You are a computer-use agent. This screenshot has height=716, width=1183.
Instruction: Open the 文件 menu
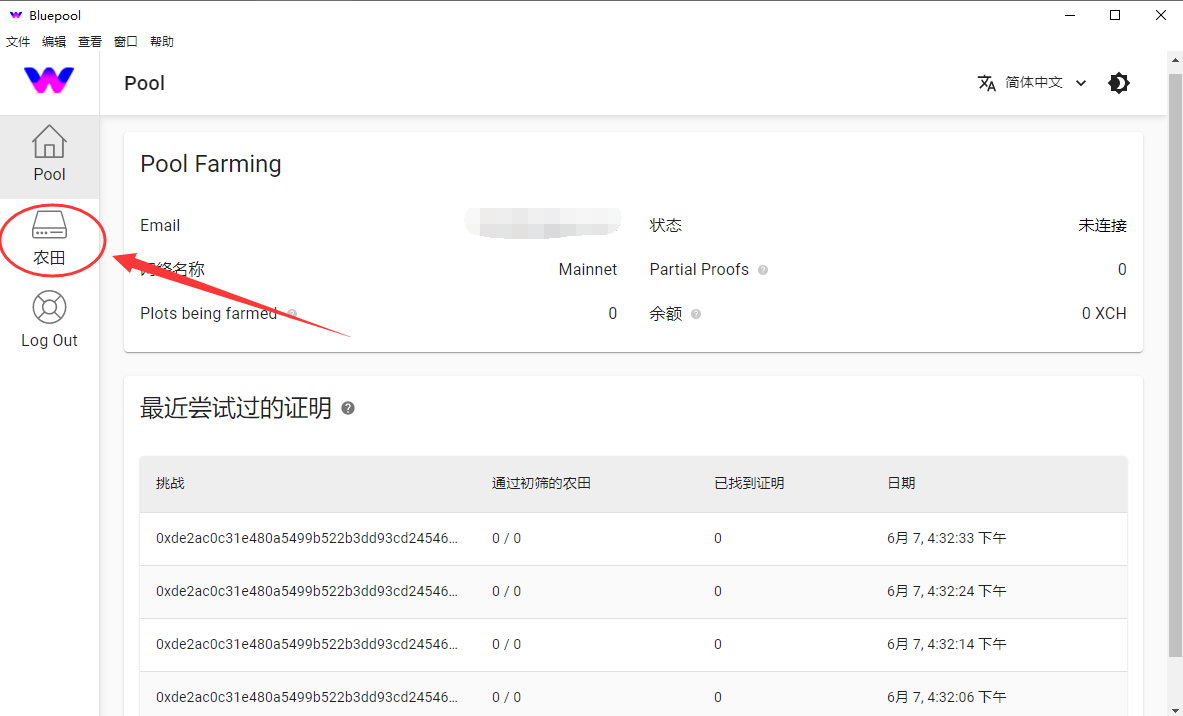[18, 41]
